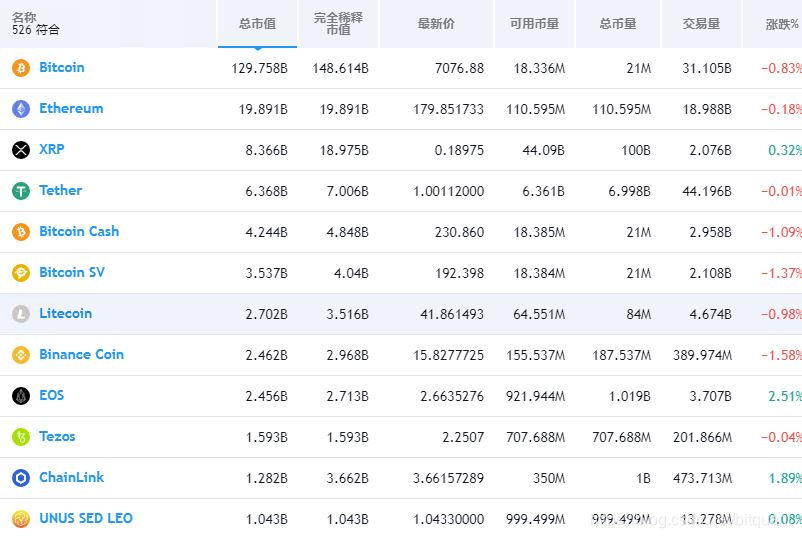The height and width of the screenshot is (538, 802).
Task: Select ChainLink price 3.66157289
Action: pos(449,478)
